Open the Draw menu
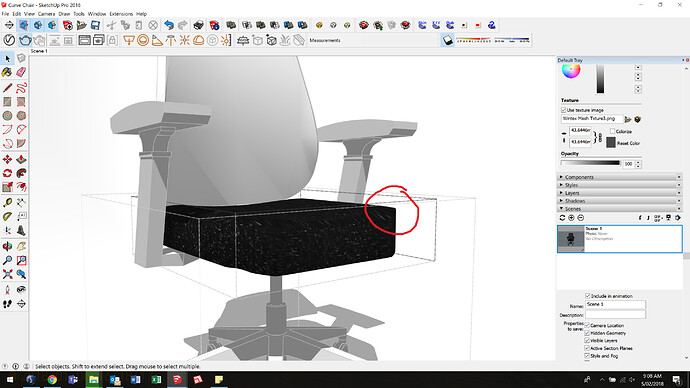The height and width of the screenshot is (388, 690). pyautogui.click(x=64, y=14)
